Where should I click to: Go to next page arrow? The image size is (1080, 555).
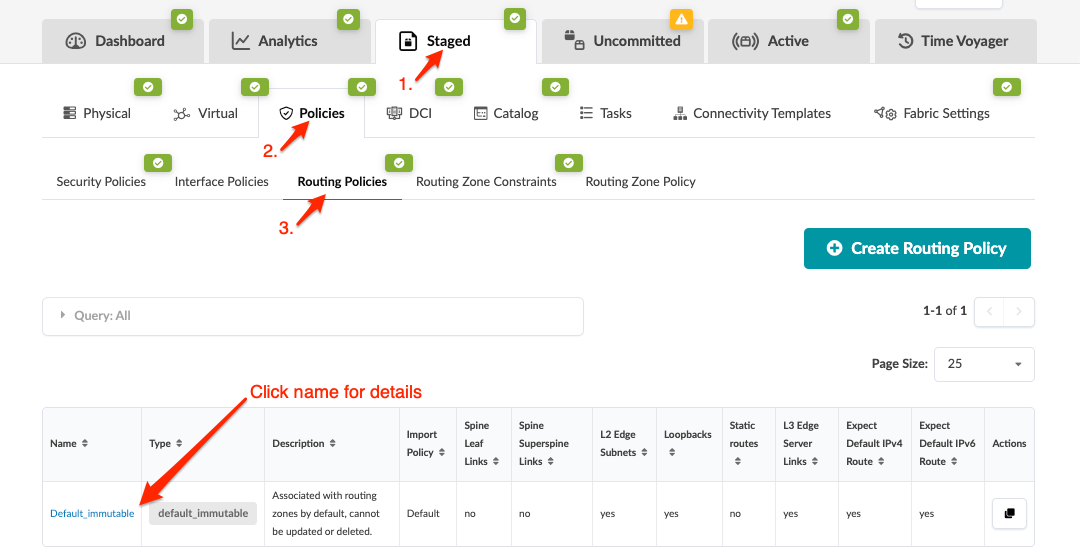click(1018, 311)
